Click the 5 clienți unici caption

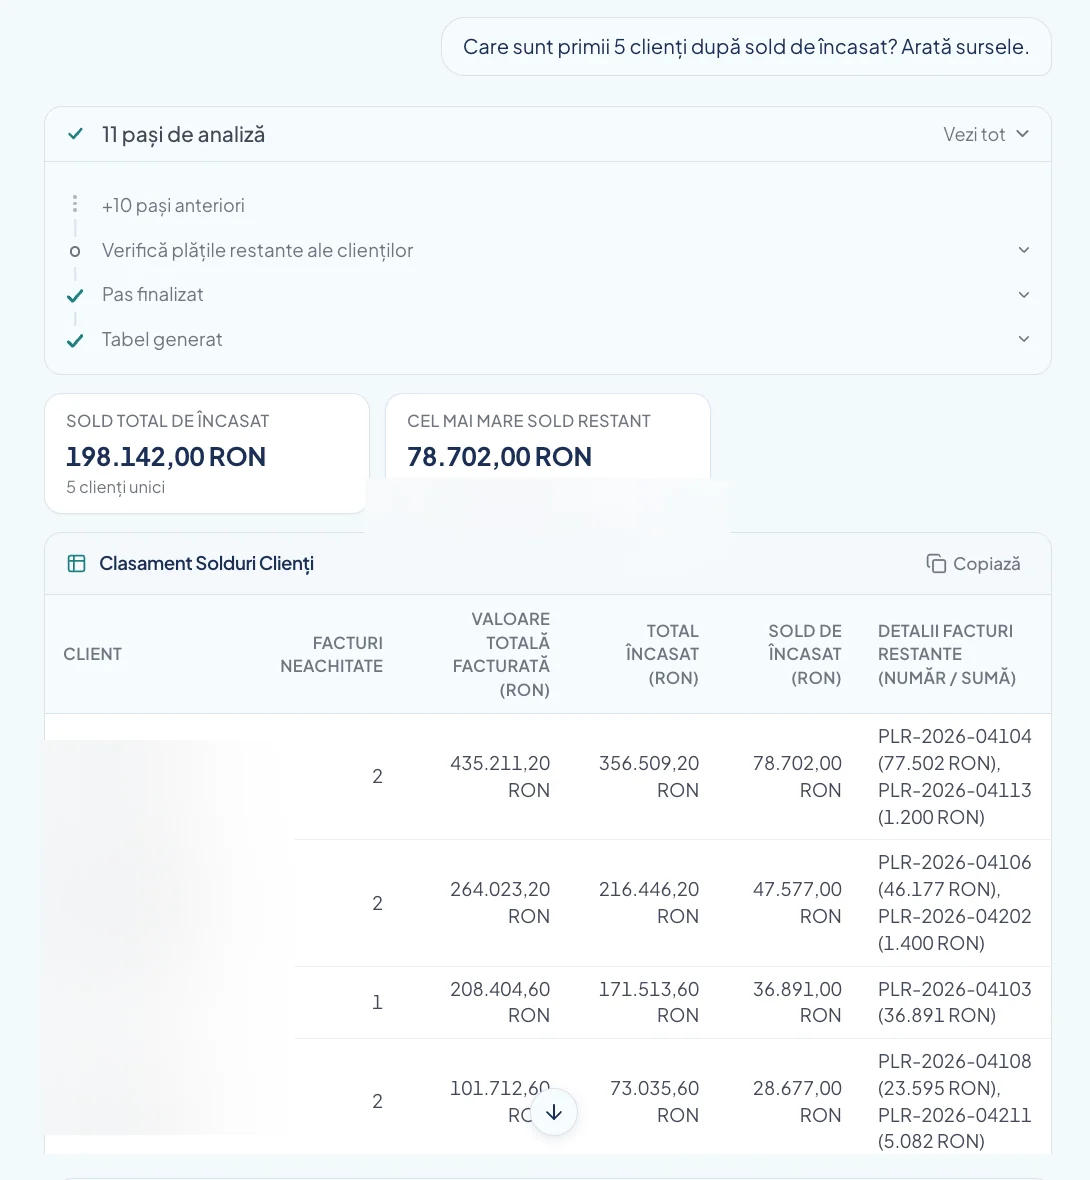click(x=115, y=488)
